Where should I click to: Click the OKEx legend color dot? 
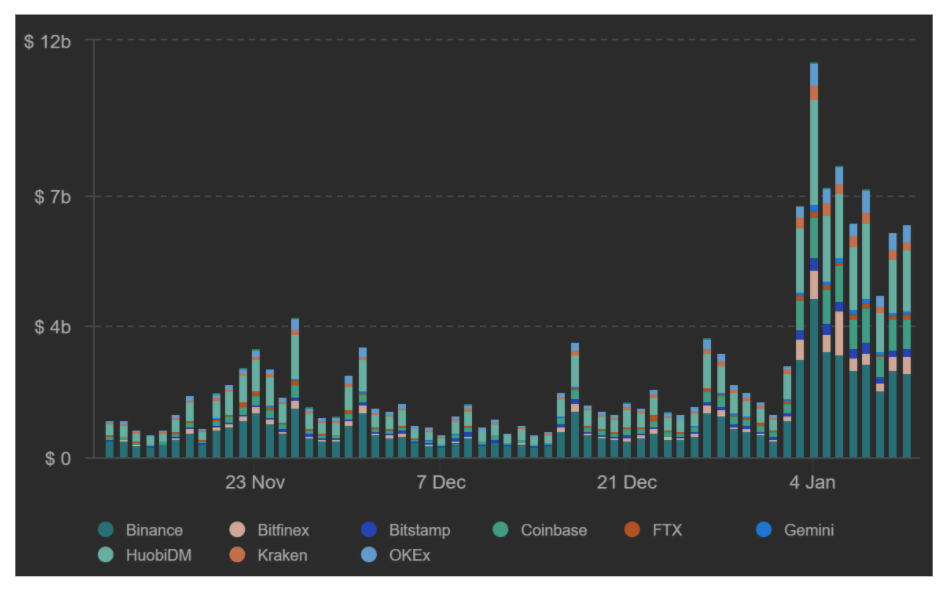point(369,555)
